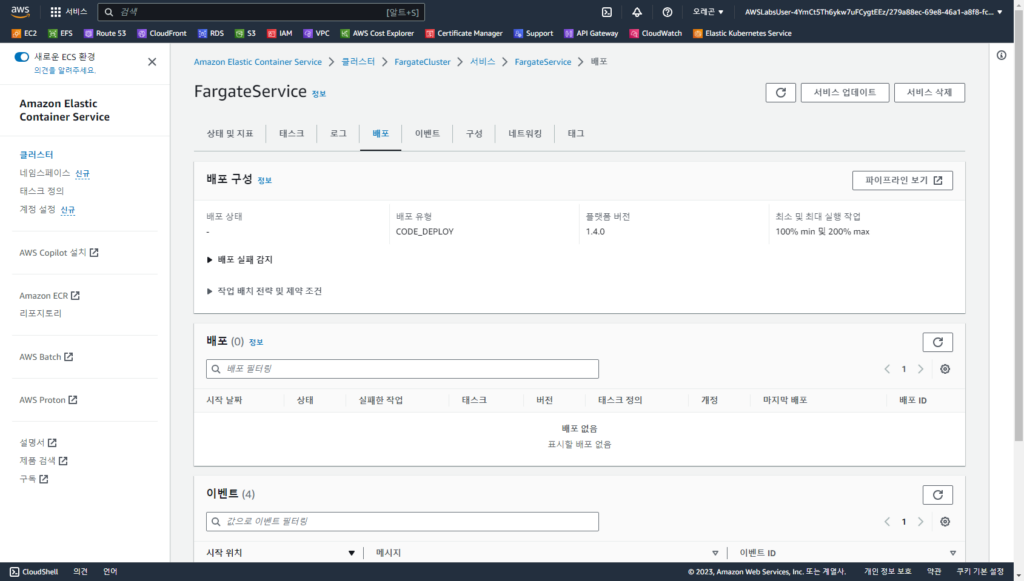Viewport: 1024px width, 581px height.
Task: Open IAM bookmark shortcut
Action: pos(280,33)
